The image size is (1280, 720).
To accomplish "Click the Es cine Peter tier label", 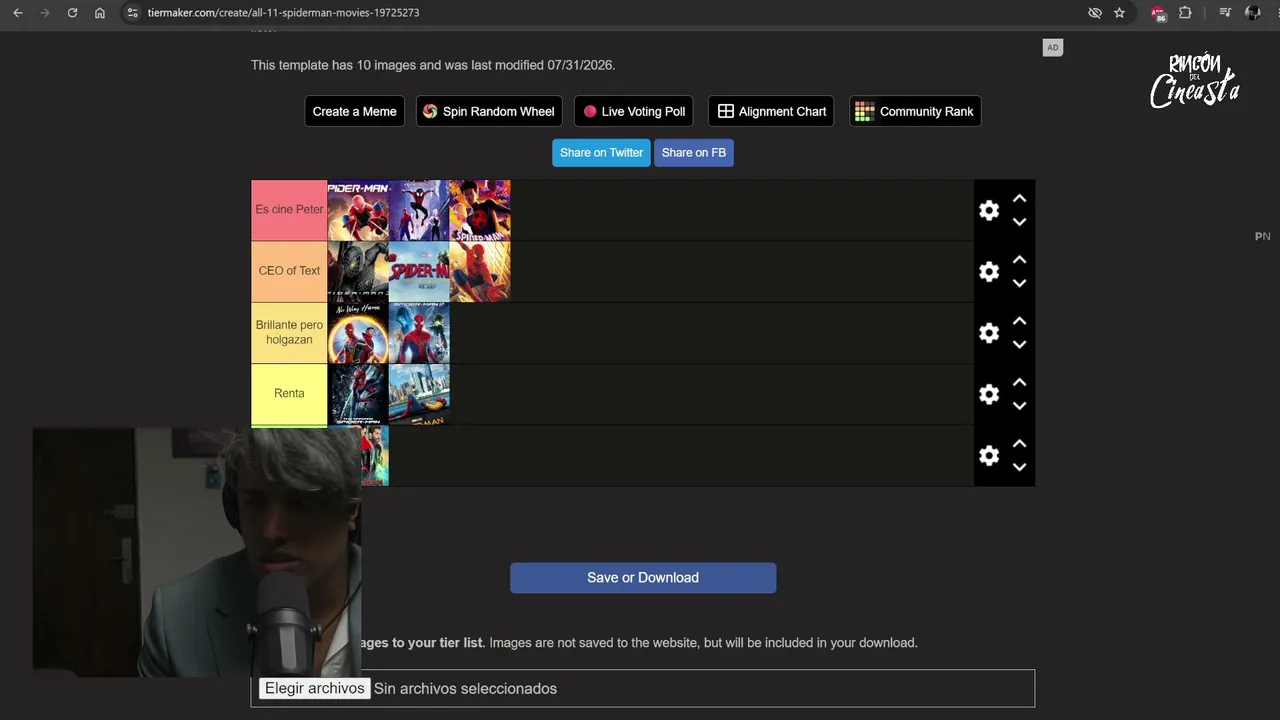I will 289,210.
